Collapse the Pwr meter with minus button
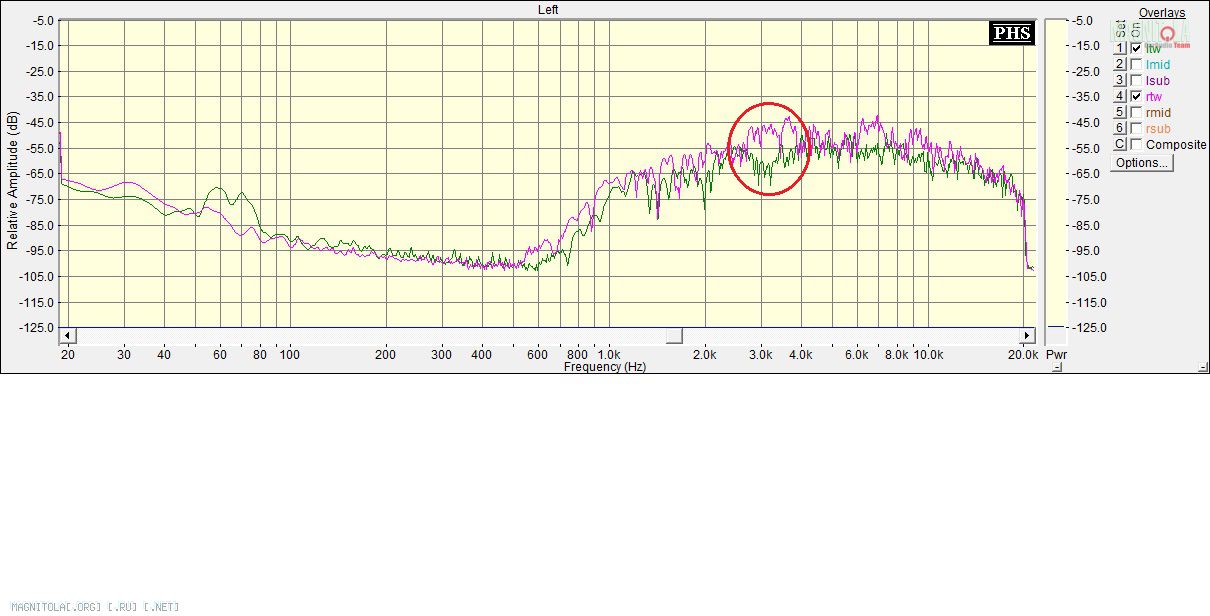The height and width of the screenshot is (616, 1210). 1057,367
